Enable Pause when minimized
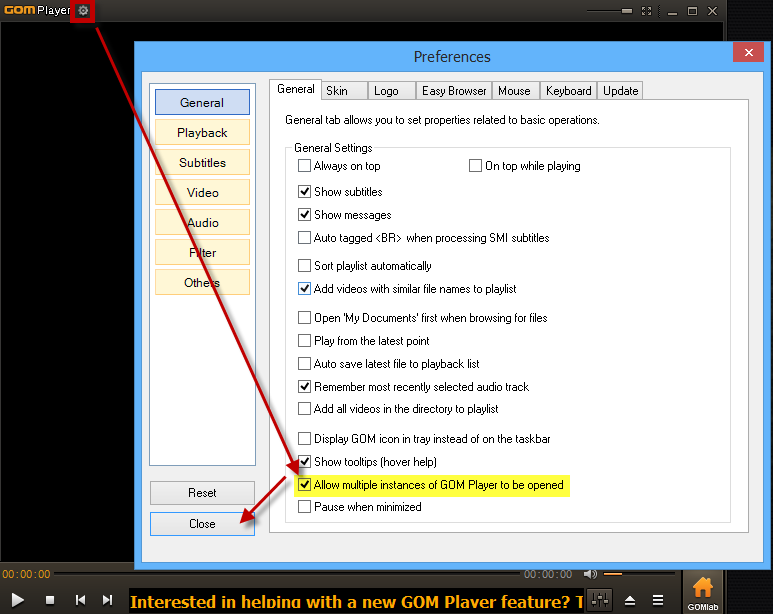 (304, 506)
